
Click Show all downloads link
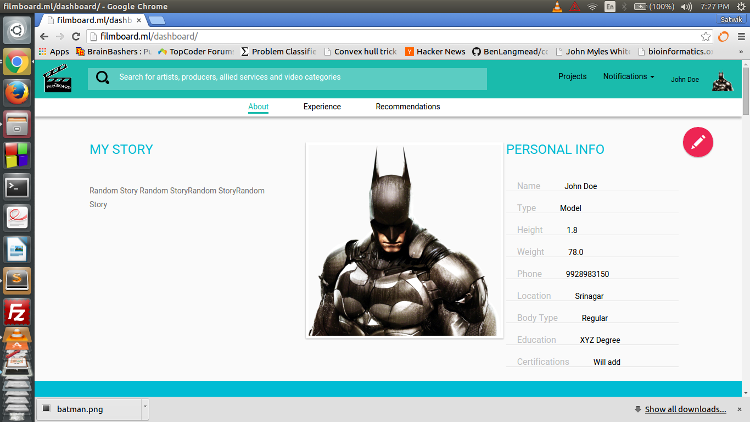pyautogui.click(x=685, y=409)
